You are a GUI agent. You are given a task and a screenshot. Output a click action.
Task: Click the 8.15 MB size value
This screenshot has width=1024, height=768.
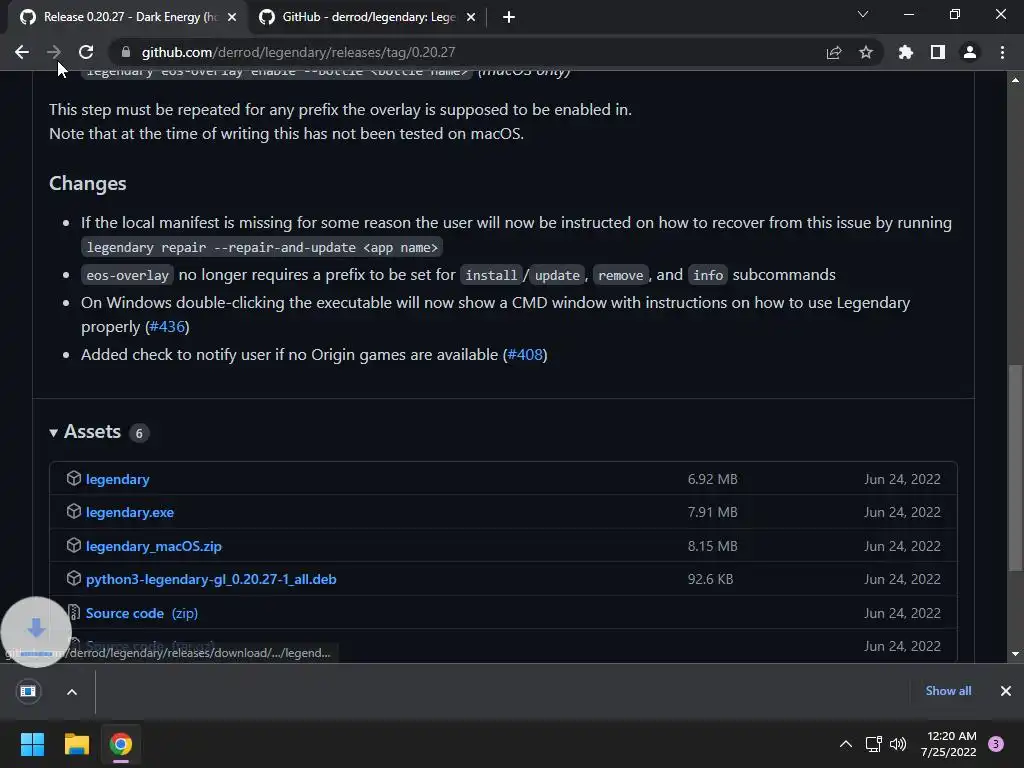click(712, 546)
